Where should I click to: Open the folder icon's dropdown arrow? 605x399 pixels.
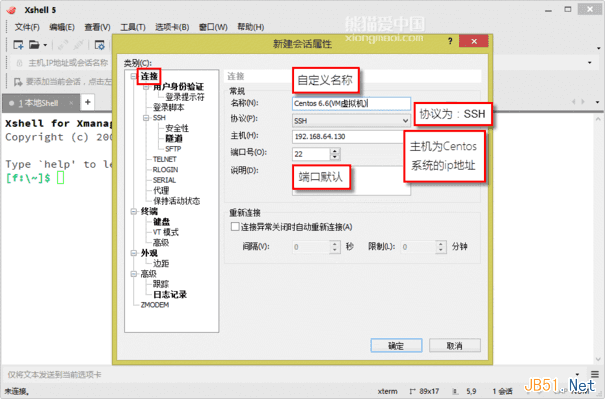(x=45, y=45)
